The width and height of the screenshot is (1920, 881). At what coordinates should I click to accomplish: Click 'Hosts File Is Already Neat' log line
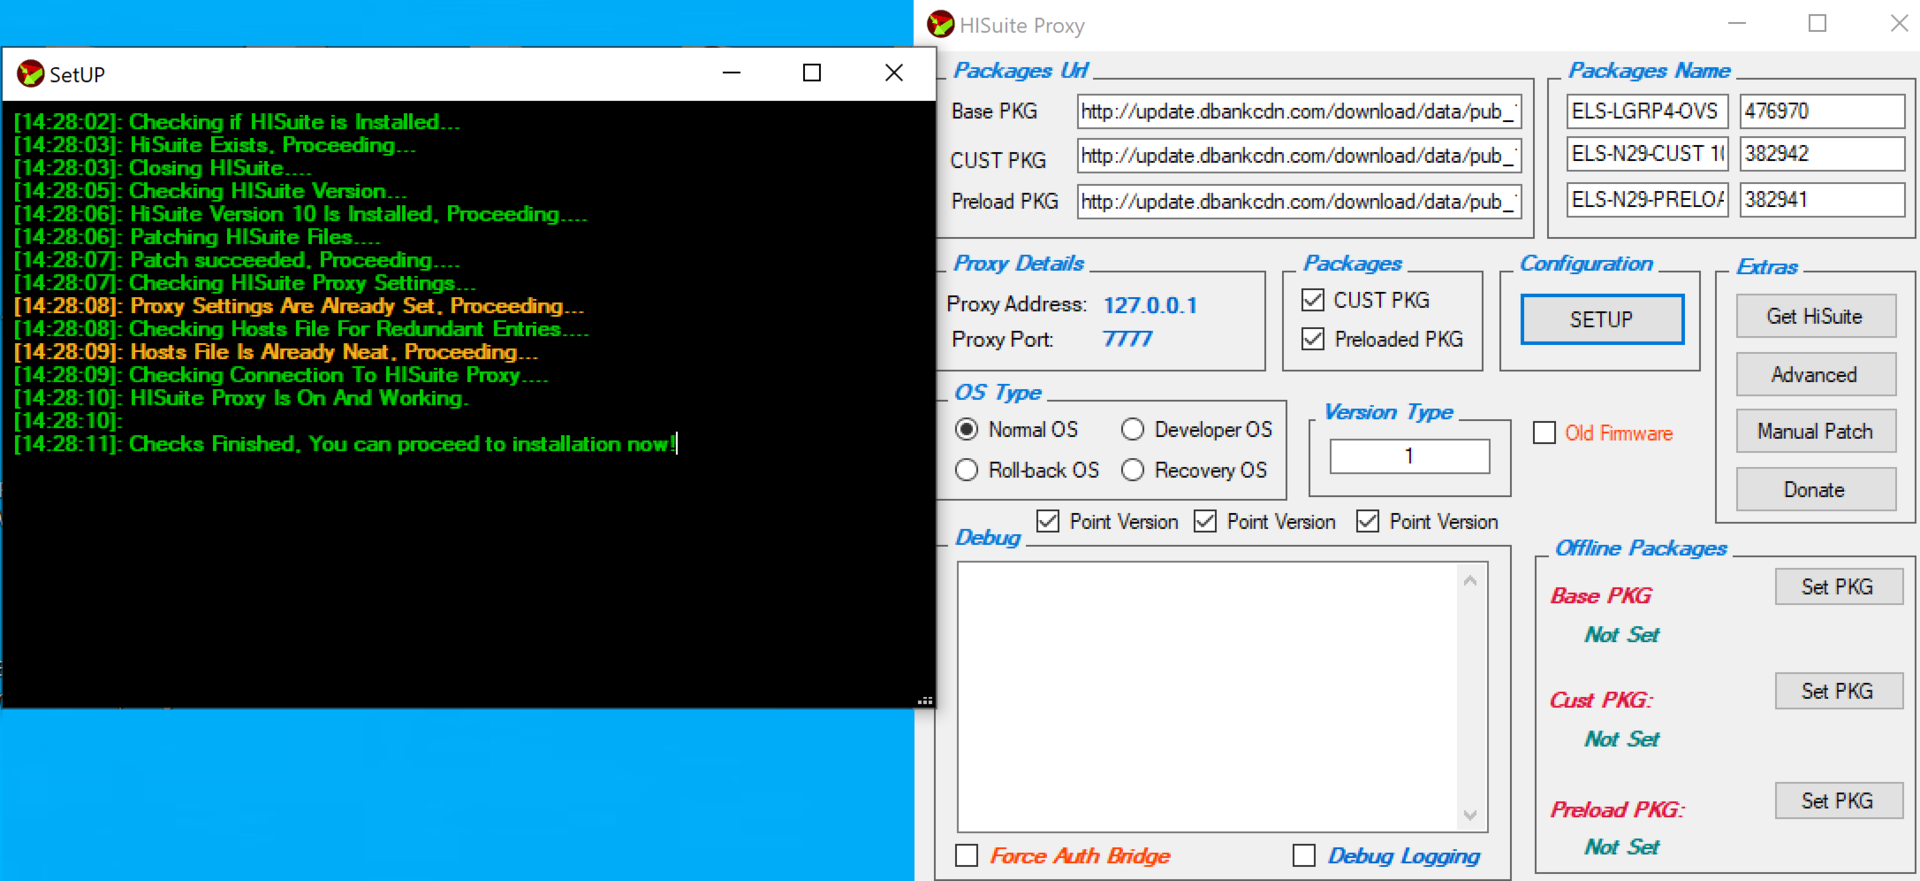coord(276,352)
